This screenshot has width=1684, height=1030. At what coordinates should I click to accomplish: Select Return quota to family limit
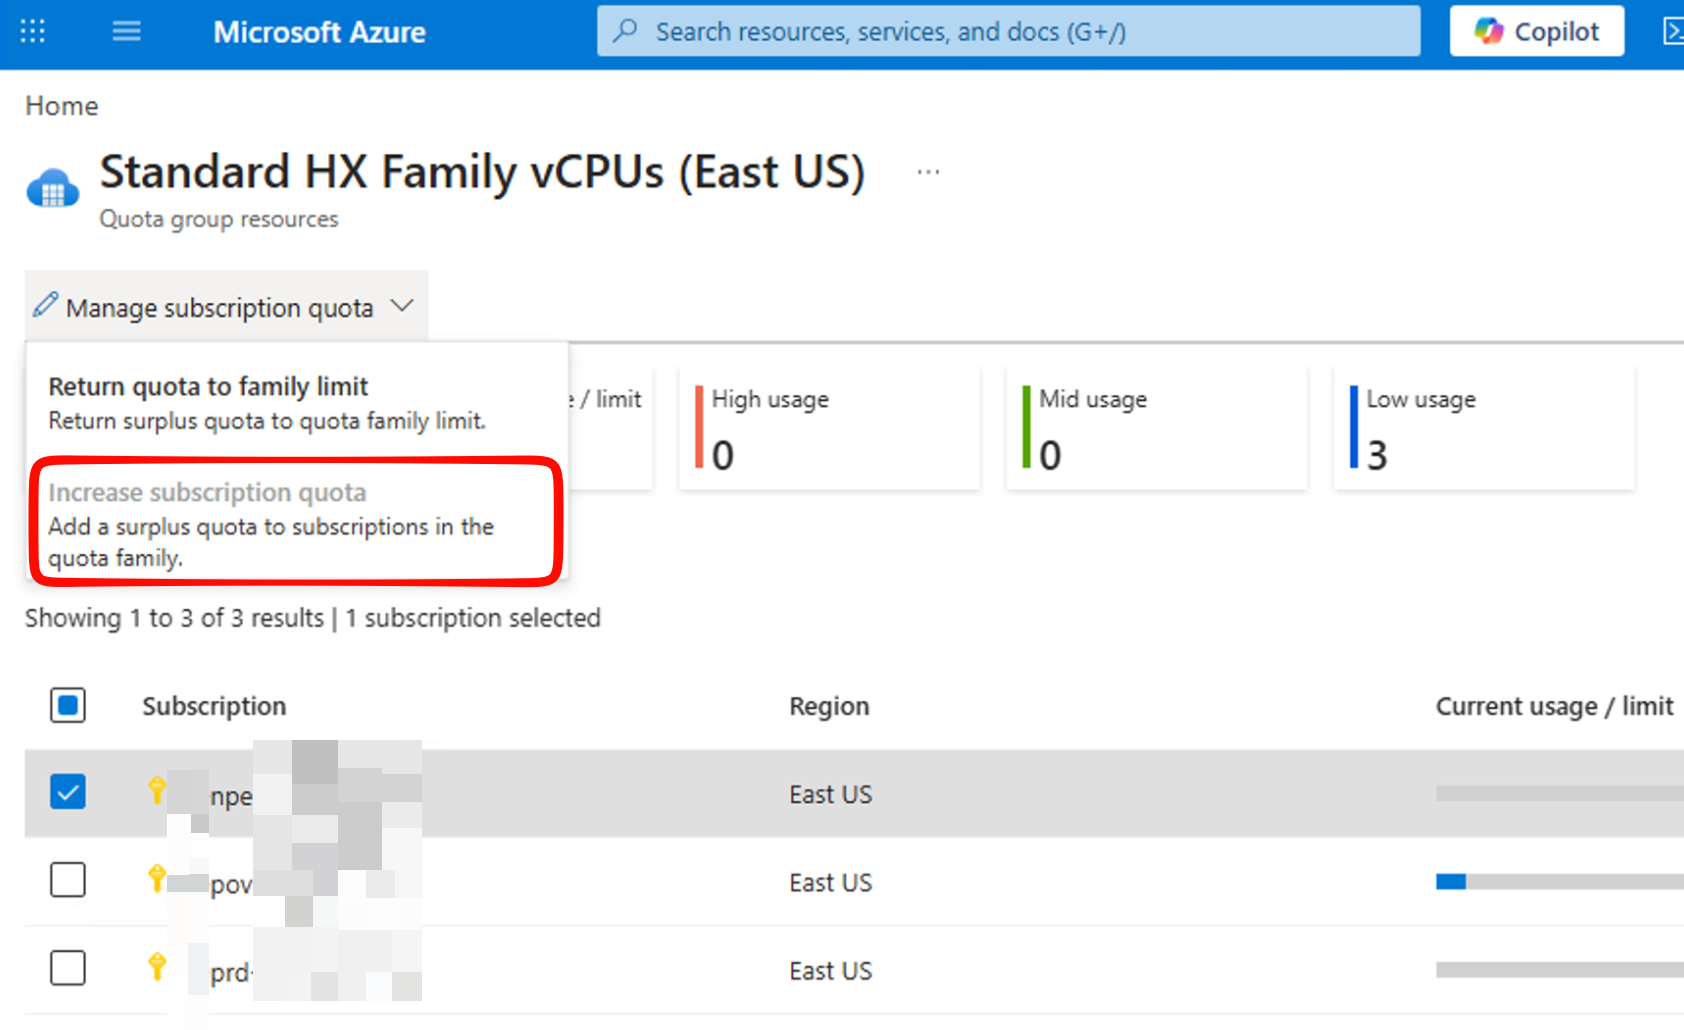click(297, 403)
